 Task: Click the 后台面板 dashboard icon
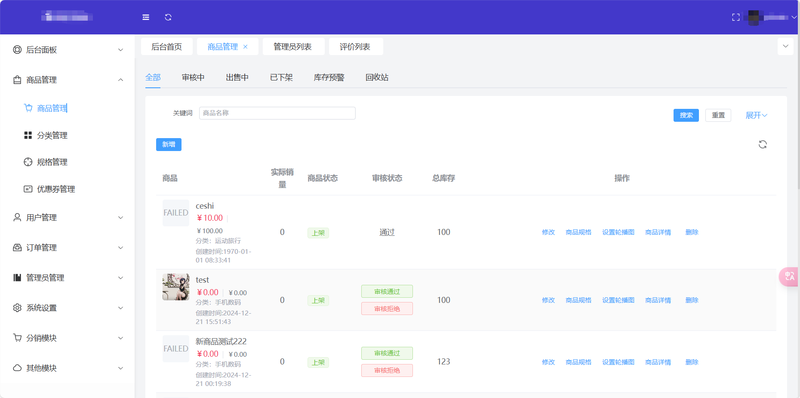[17, 50]
